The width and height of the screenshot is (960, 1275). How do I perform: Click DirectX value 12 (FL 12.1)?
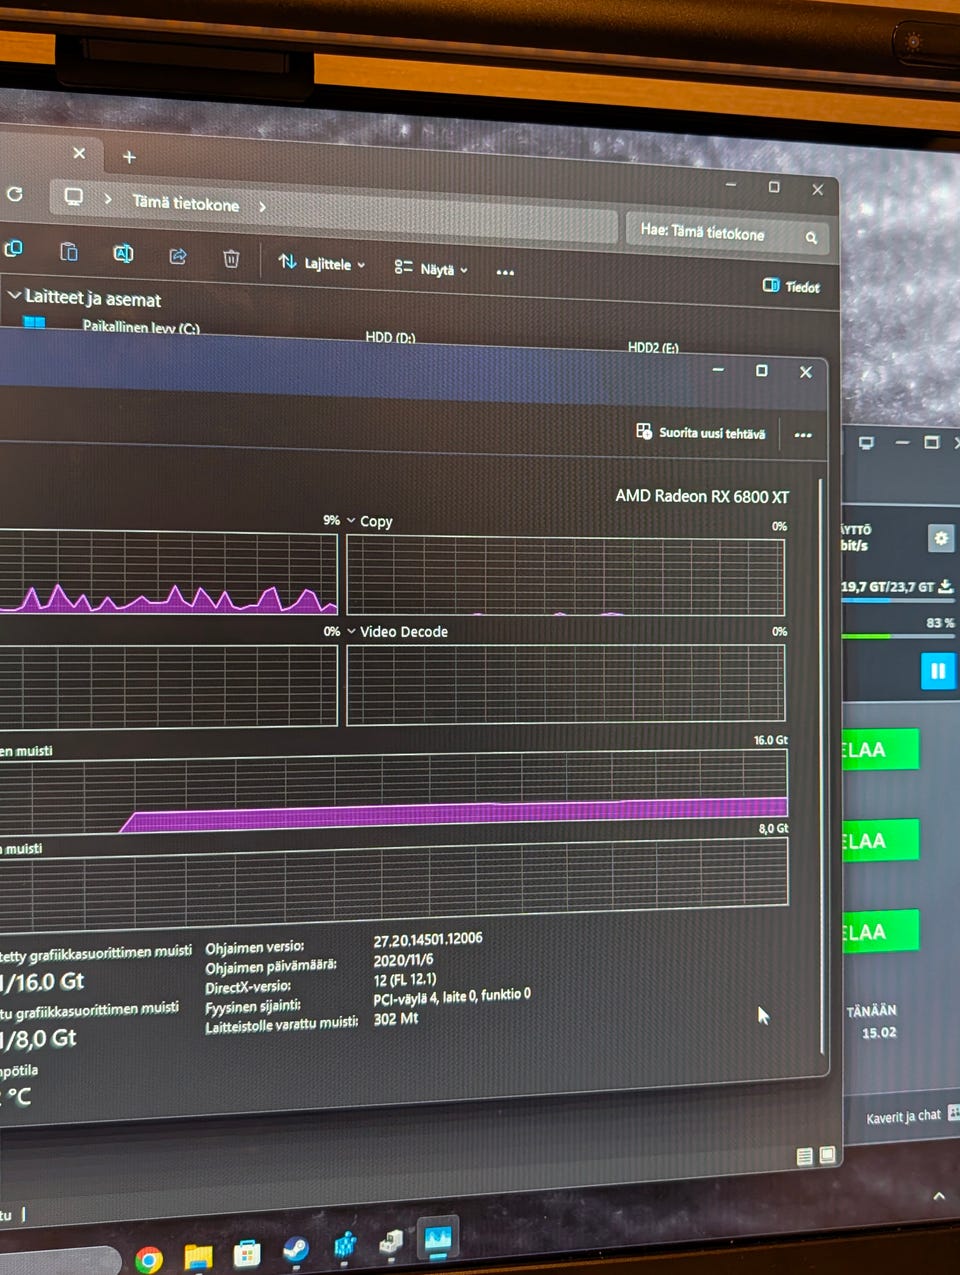[405, 979]
